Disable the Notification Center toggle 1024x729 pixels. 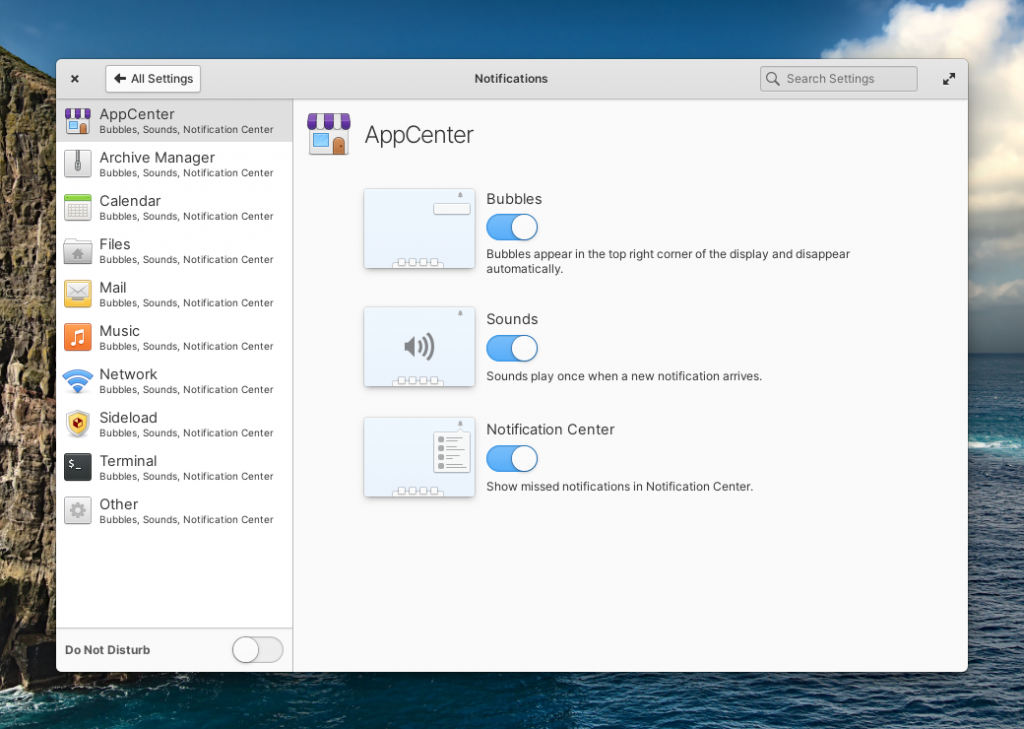(x=512, y=458)
